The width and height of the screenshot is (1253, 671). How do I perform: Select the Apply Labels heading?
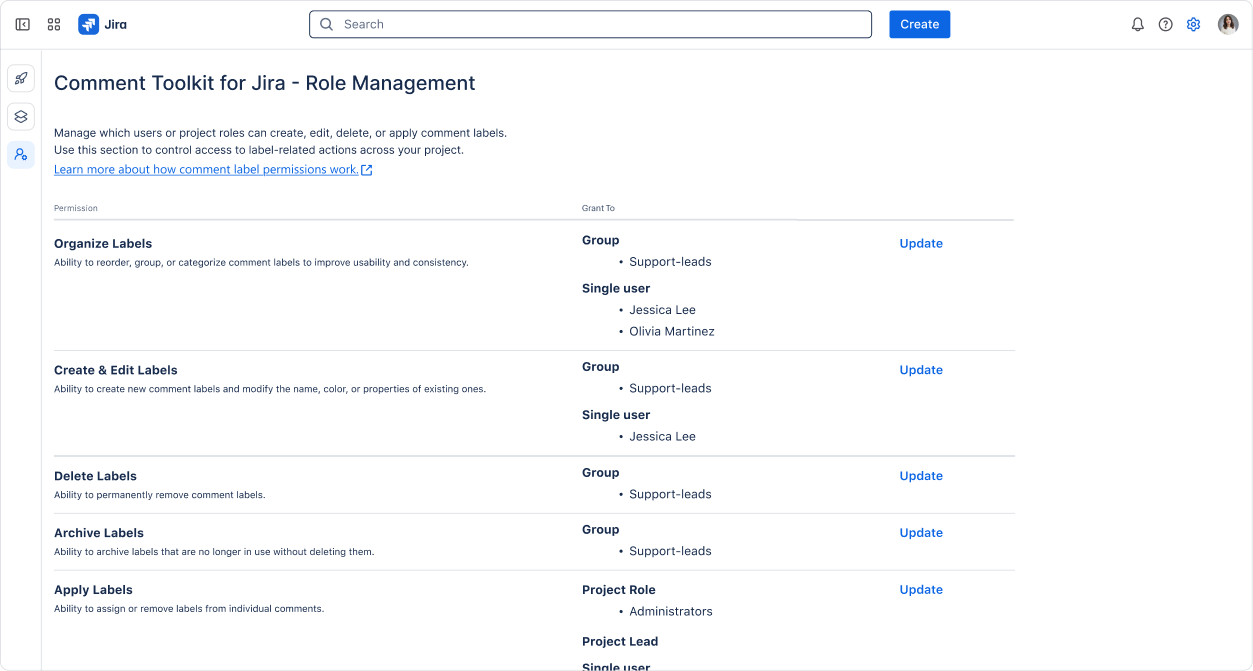click(x=93, y=590)
